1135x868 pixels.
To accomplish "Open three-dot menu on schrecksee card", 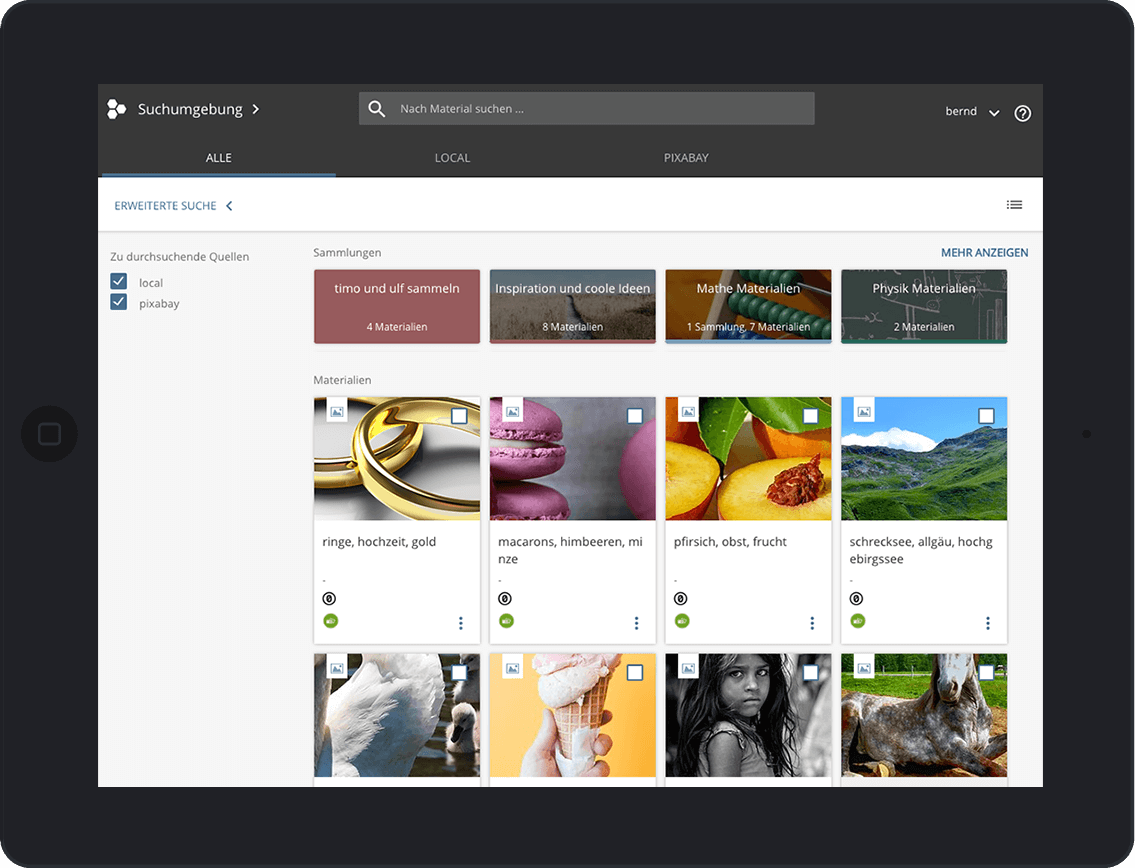I will (988, 623).
